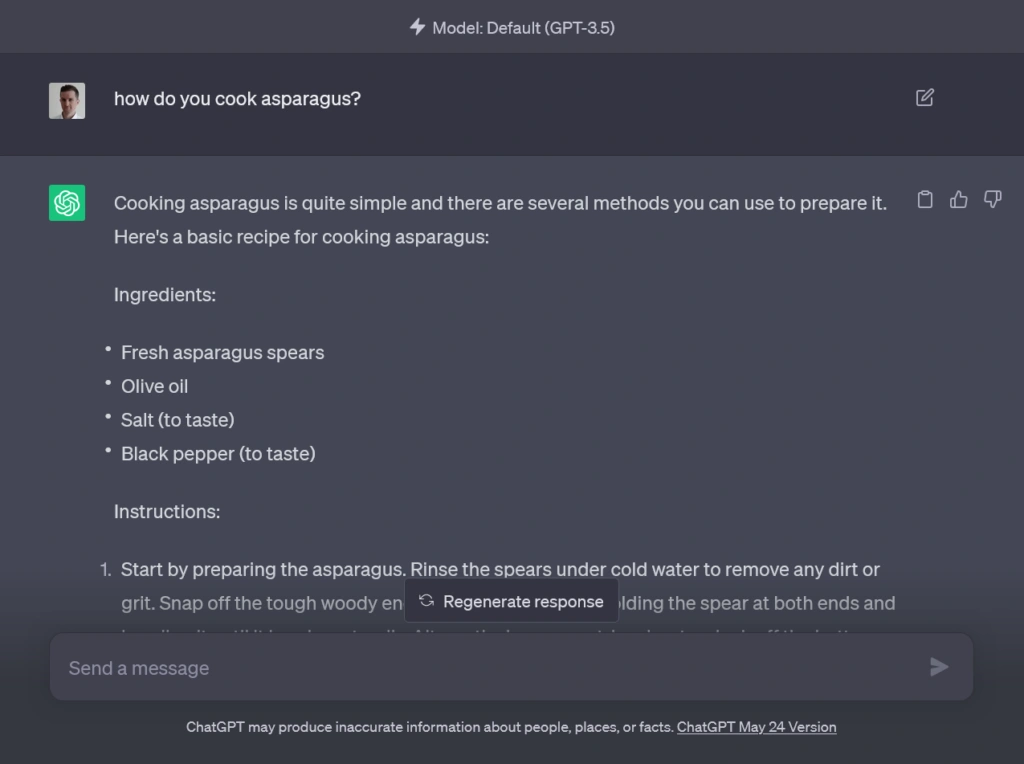Click the edit message pencil icon

[925, 98]
